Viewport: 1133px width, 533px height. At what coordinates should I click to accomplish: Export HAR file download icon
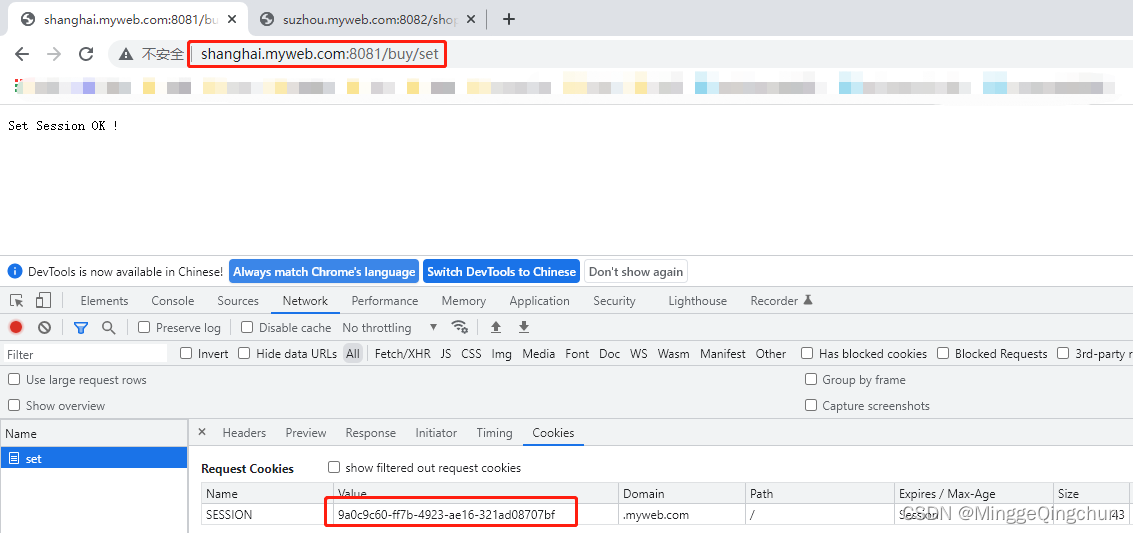[524, 327]
